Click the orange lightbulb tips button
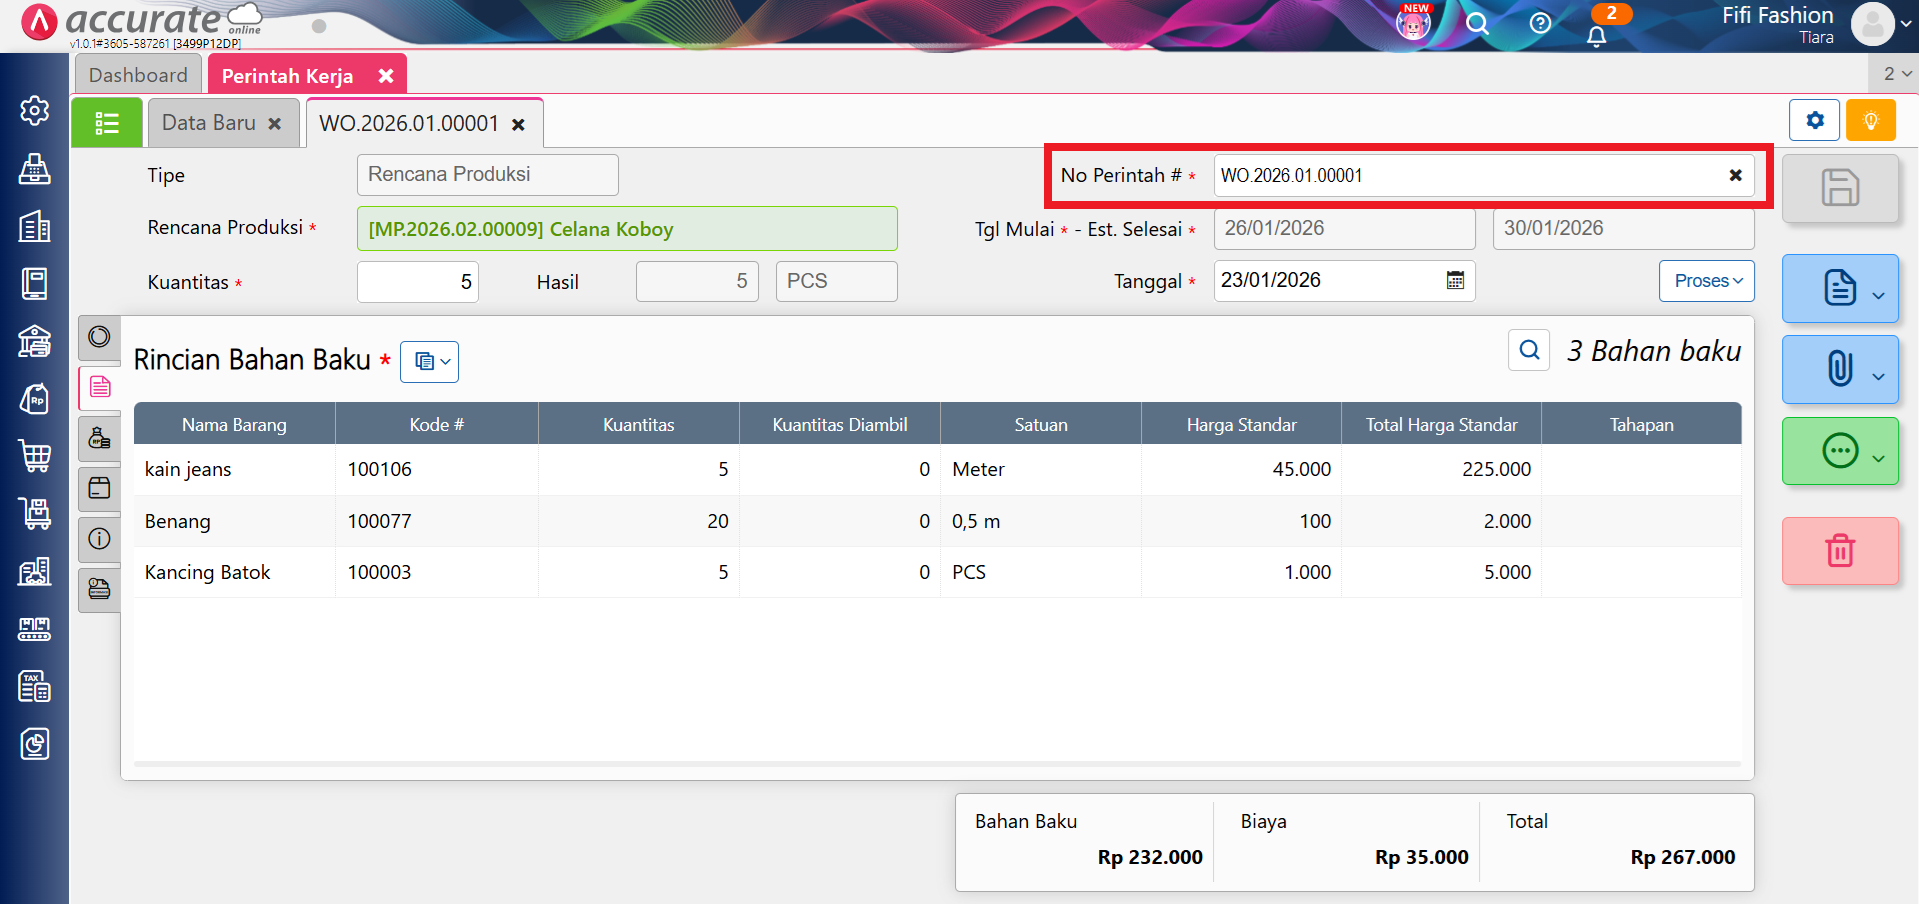1919x904 pixels. pos(1870,121)
